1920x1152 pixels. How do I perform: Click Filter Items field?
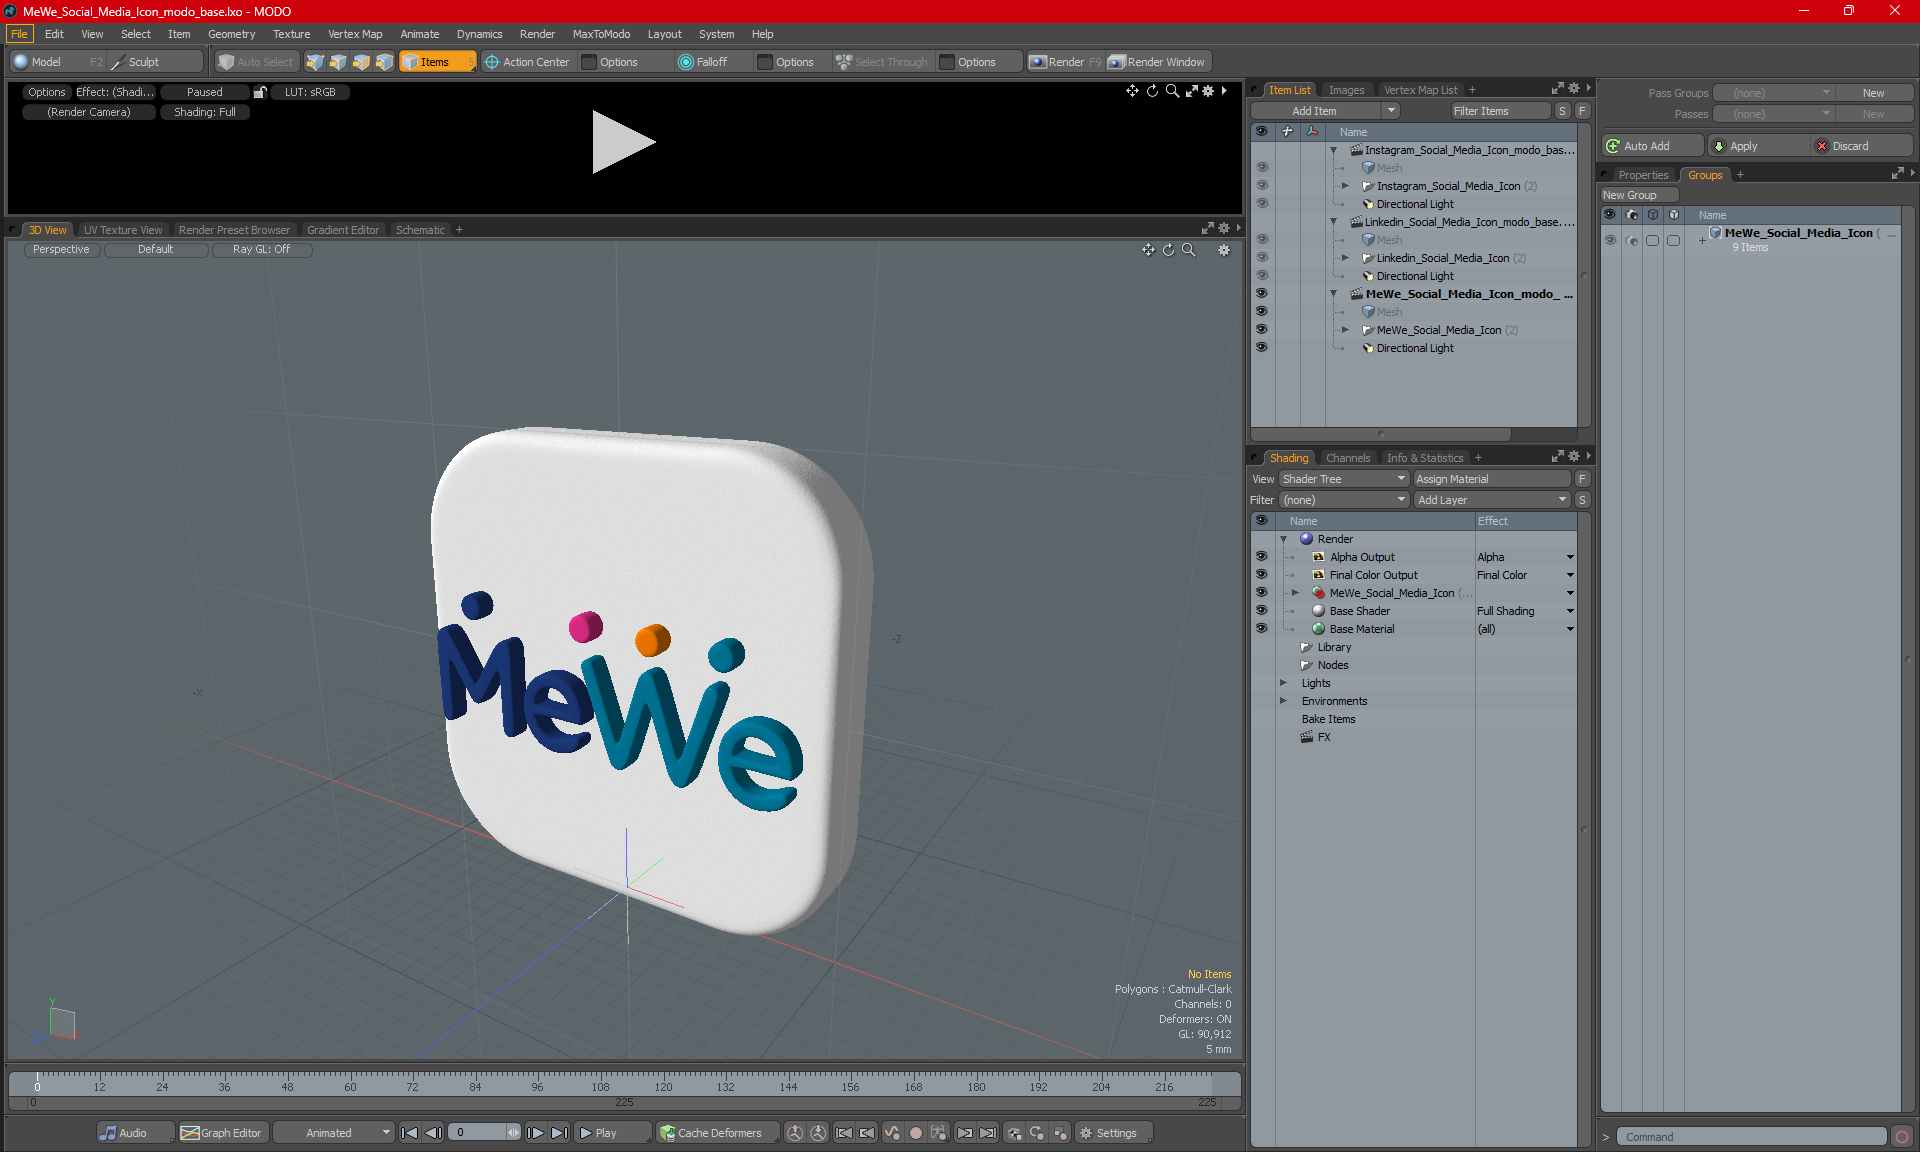pyautogui.click(x=1500, y=111)
